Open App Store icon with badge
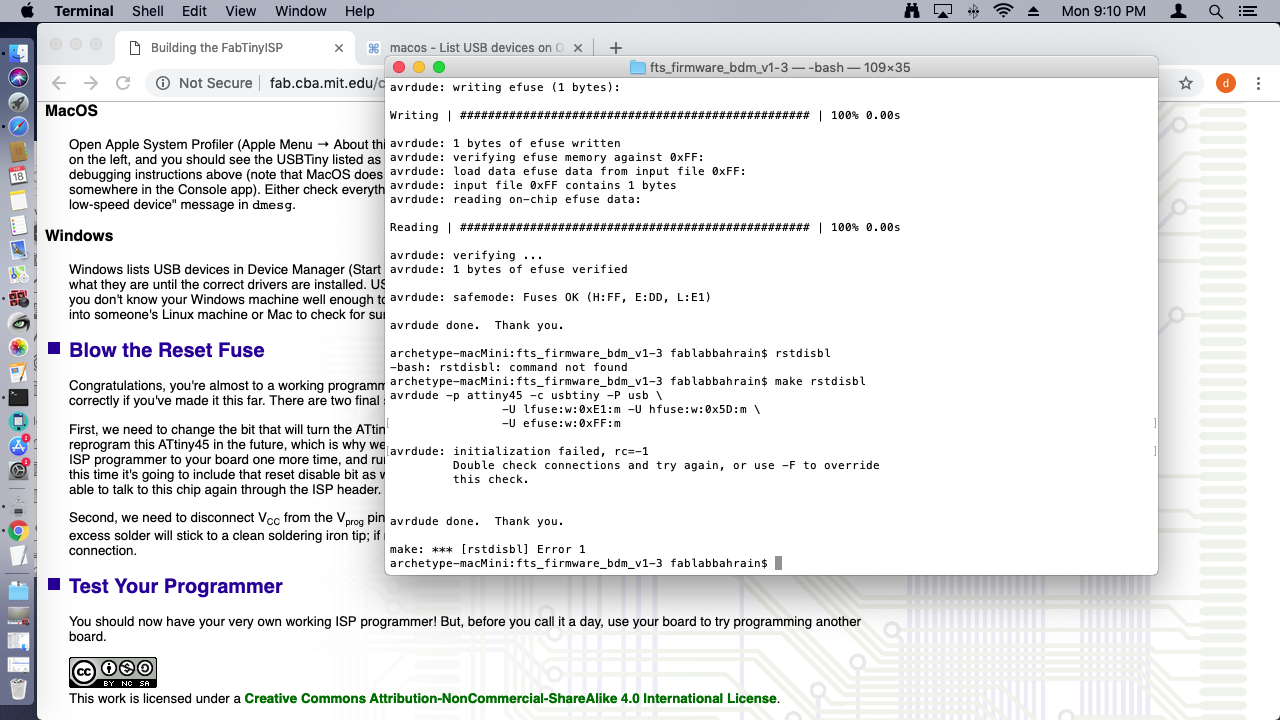 (x=18, y=446)
